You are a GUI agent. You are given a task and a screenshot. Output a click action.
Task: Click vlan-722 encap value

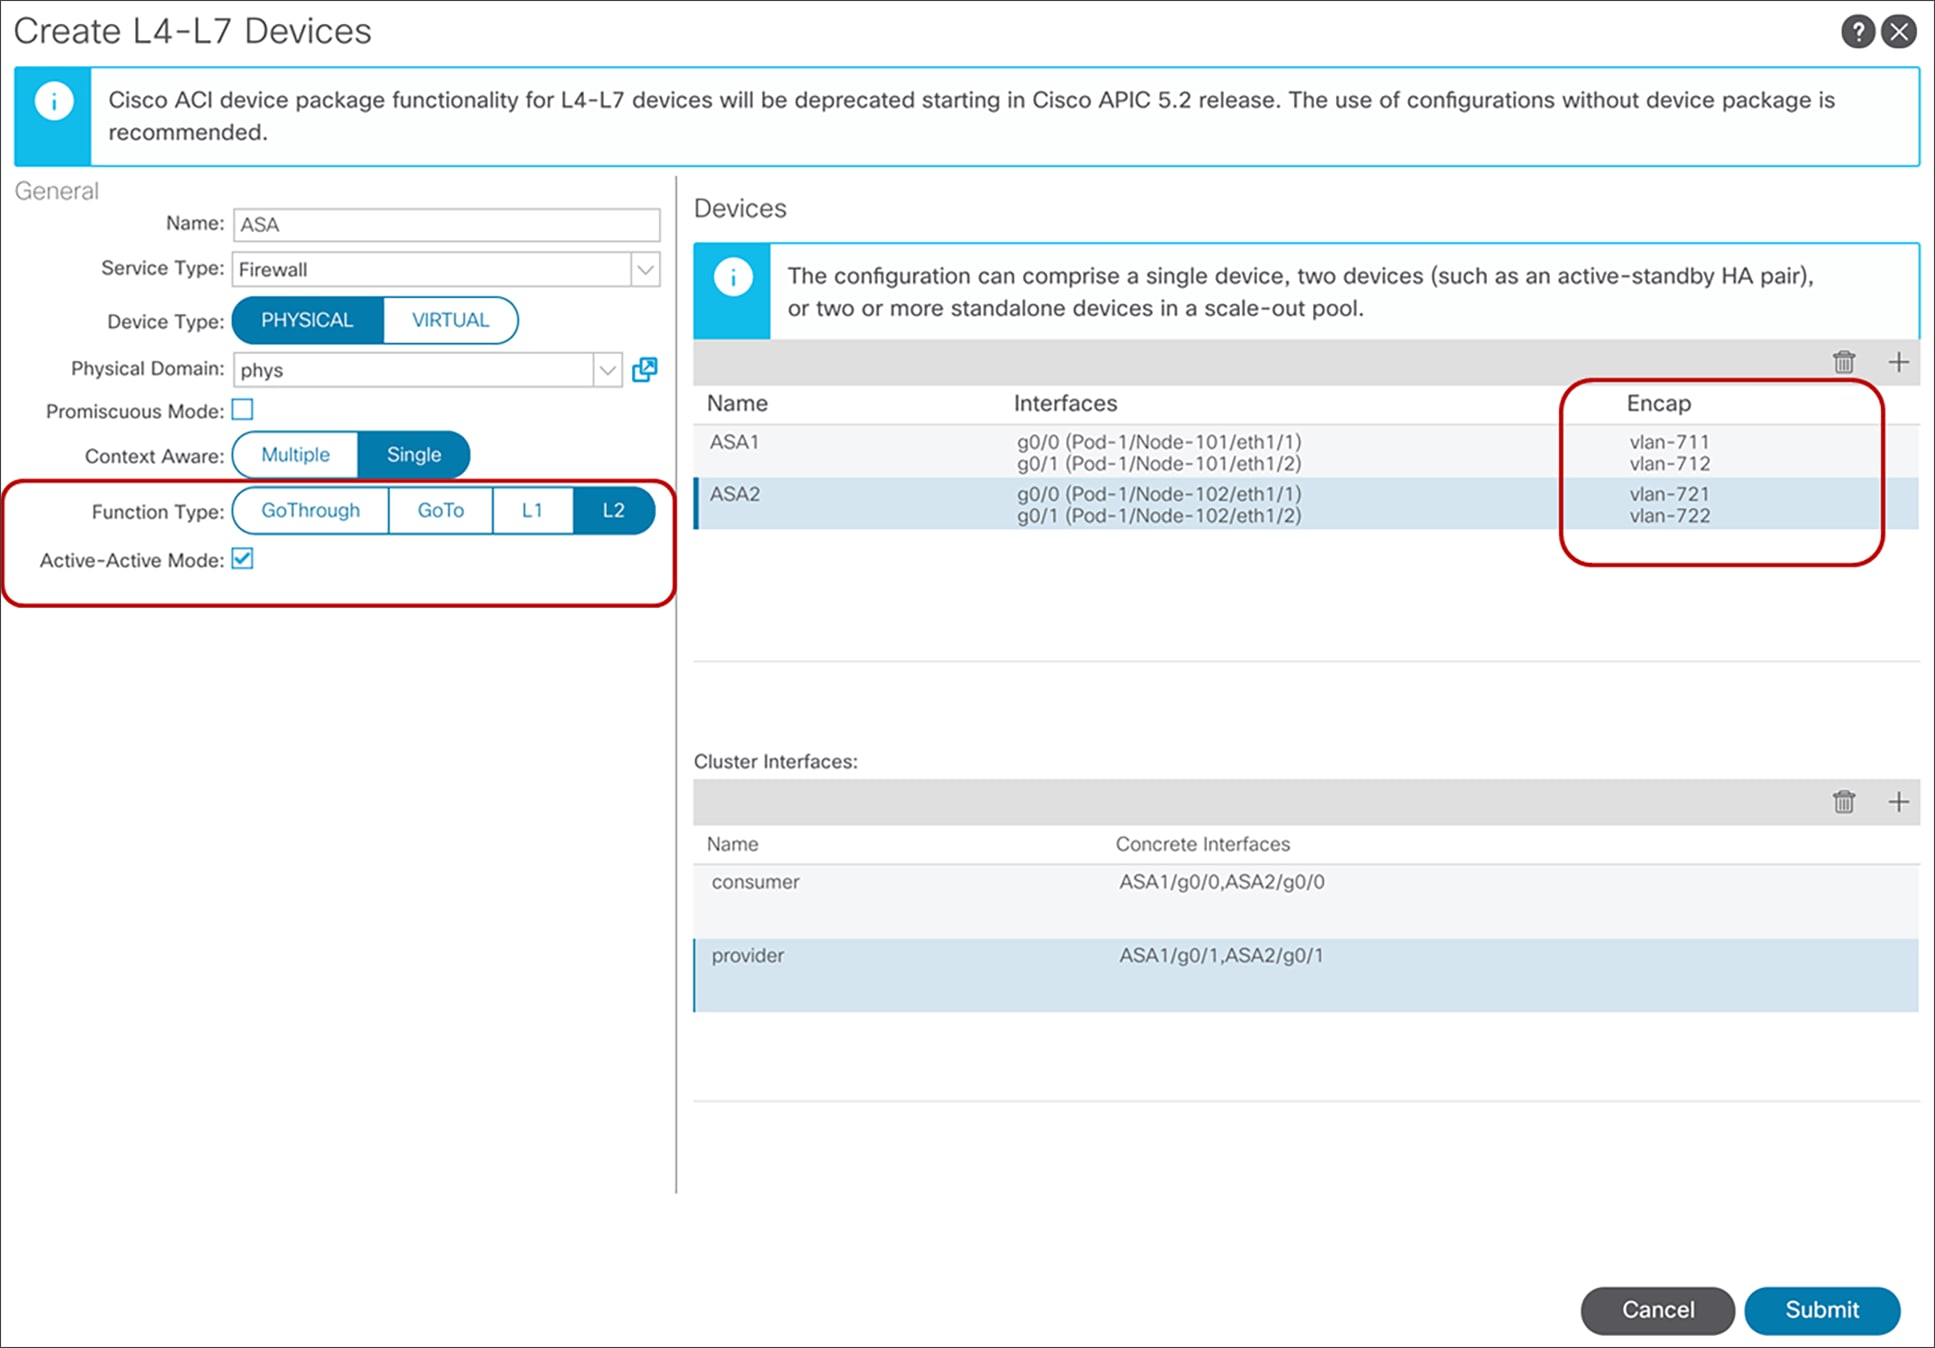click(x=1669, y=516)
